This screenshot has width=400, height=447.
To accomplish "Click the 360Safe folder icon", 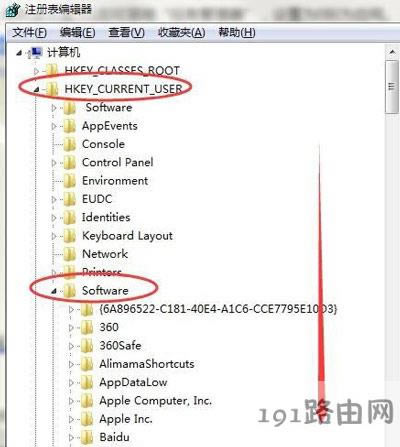I will coord(87,346).
